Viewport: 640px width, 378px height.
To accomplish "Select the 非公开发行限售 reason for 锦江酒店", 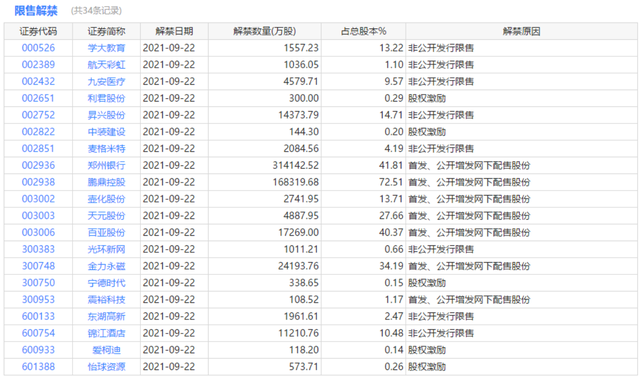I will 441,333.
